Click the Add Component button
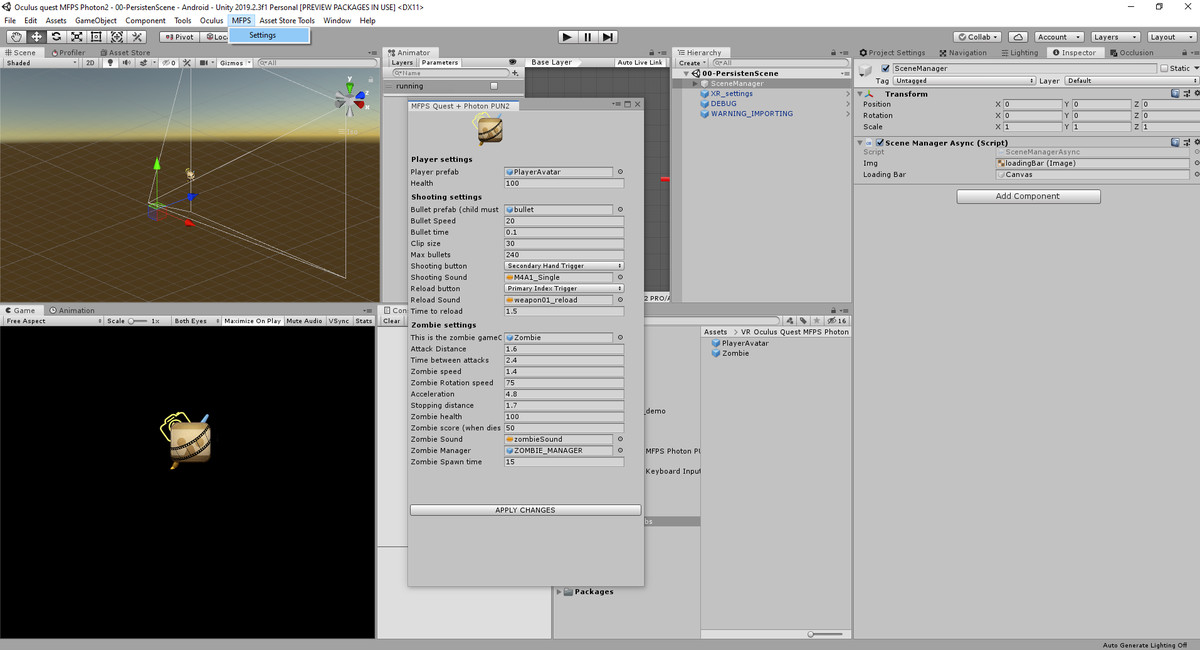The width and height of the screenshot is (1200, 650). pos(1028,197)
